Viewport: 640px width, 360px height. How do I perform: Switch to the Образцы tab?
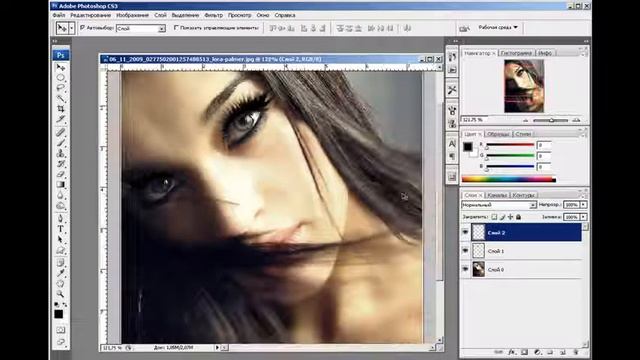pyautogui.click(x=498, y=134)
